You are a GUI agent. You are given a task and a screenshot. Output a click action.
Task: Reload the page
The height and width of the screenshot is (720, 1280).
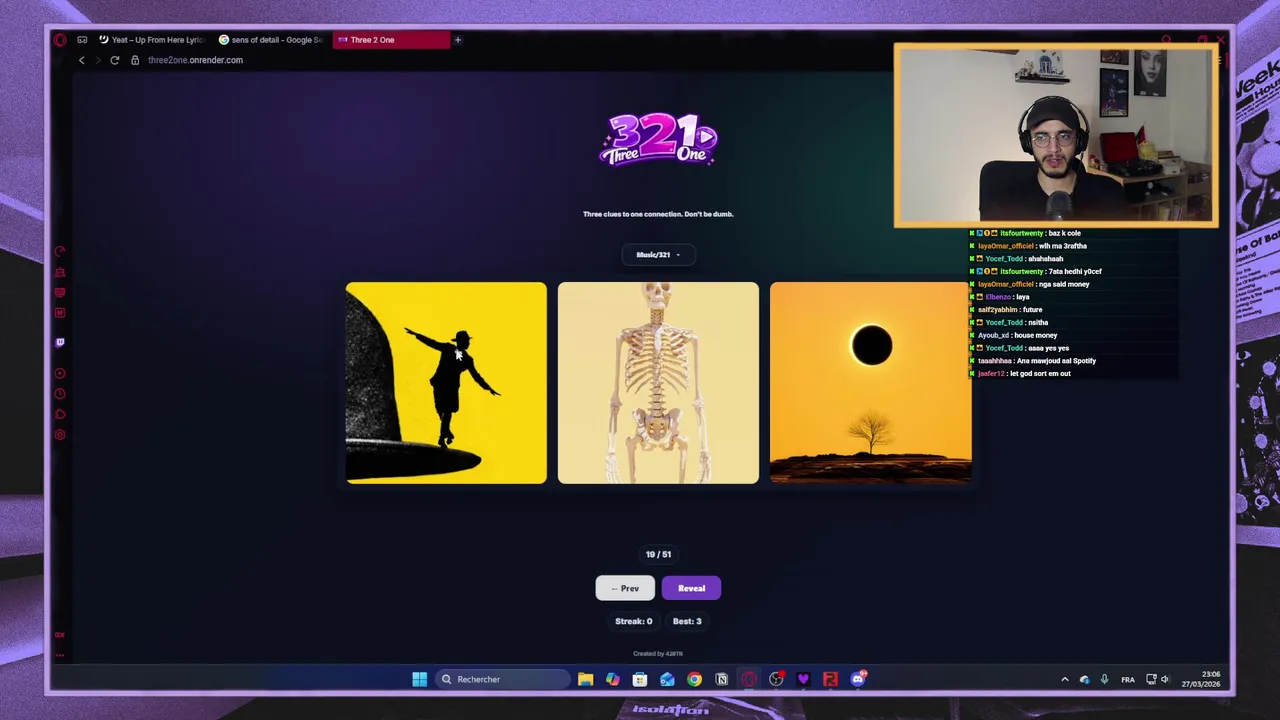click(x=115, y=60)
